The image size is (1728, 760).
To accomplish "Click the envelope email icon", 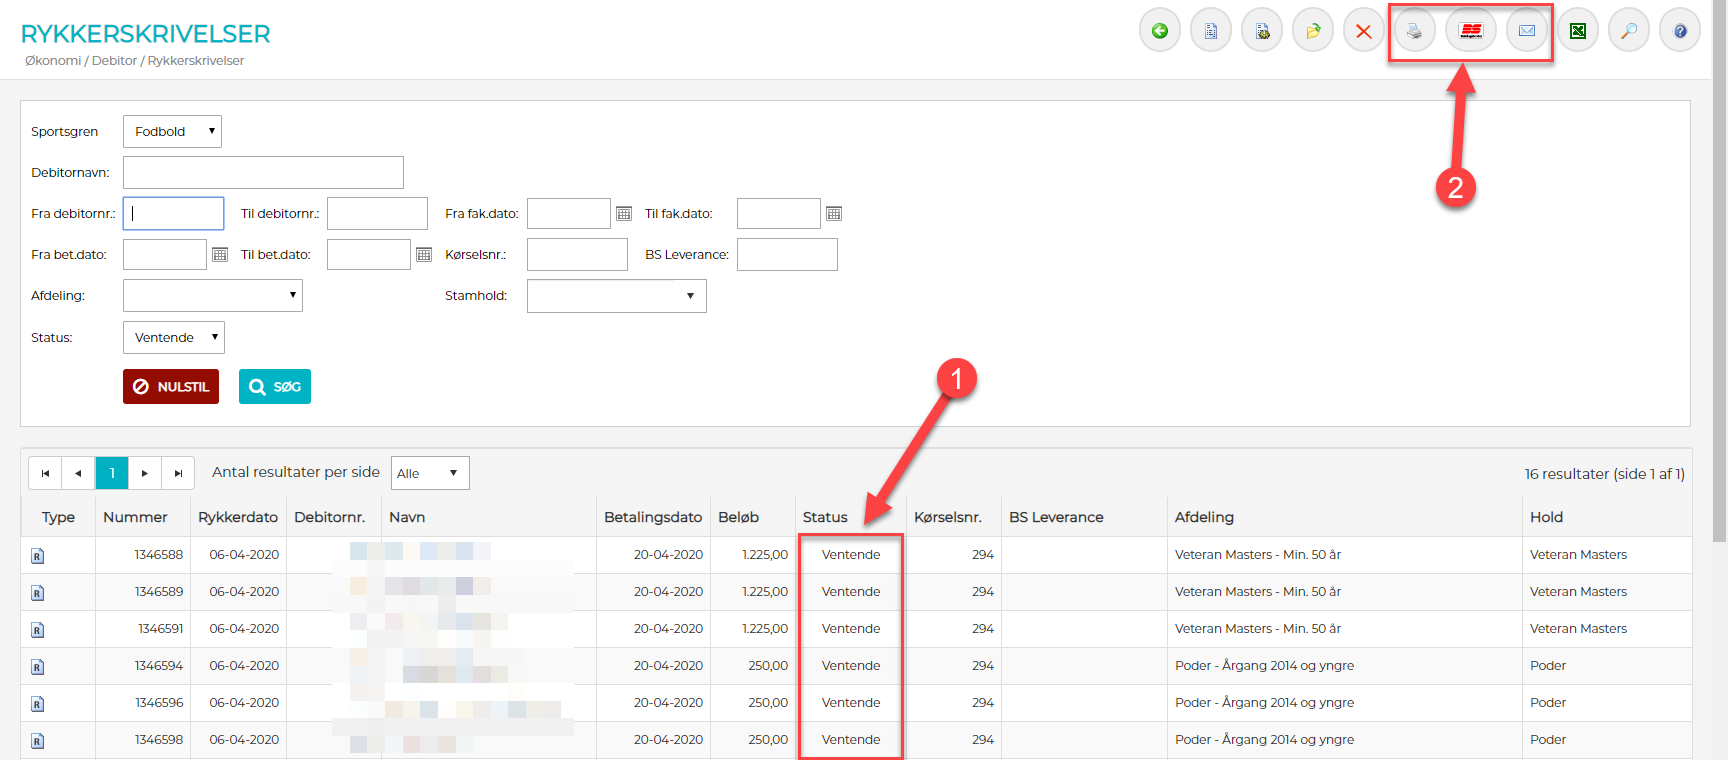I will click(x=1527, y=31).
